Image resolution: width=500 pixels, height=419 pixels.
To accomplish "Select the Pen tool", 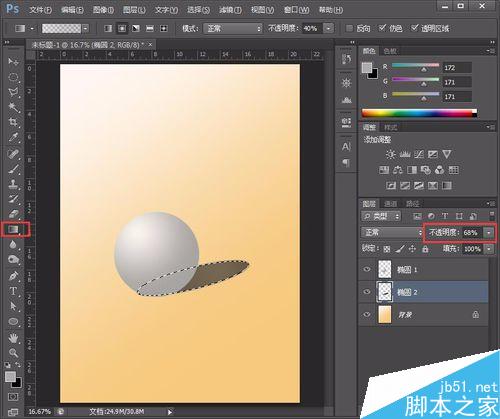I will [13, 276].
